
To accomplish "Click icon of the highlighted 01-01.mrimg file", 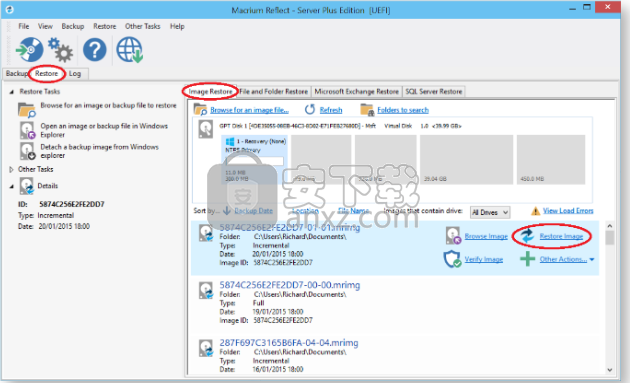I will click(x=206, y=233).
